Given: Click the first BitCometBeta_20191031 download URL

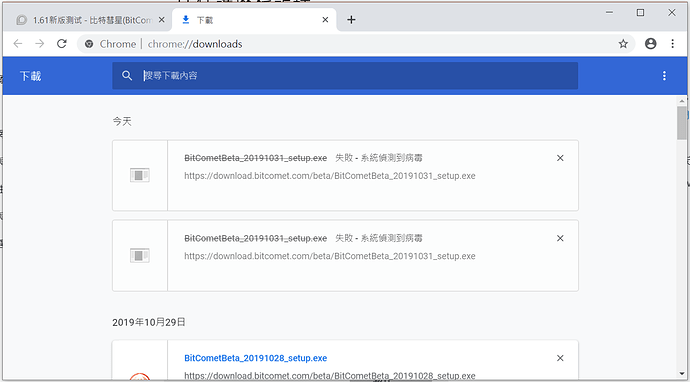Looking at the screenshot, I should [330, 176].
